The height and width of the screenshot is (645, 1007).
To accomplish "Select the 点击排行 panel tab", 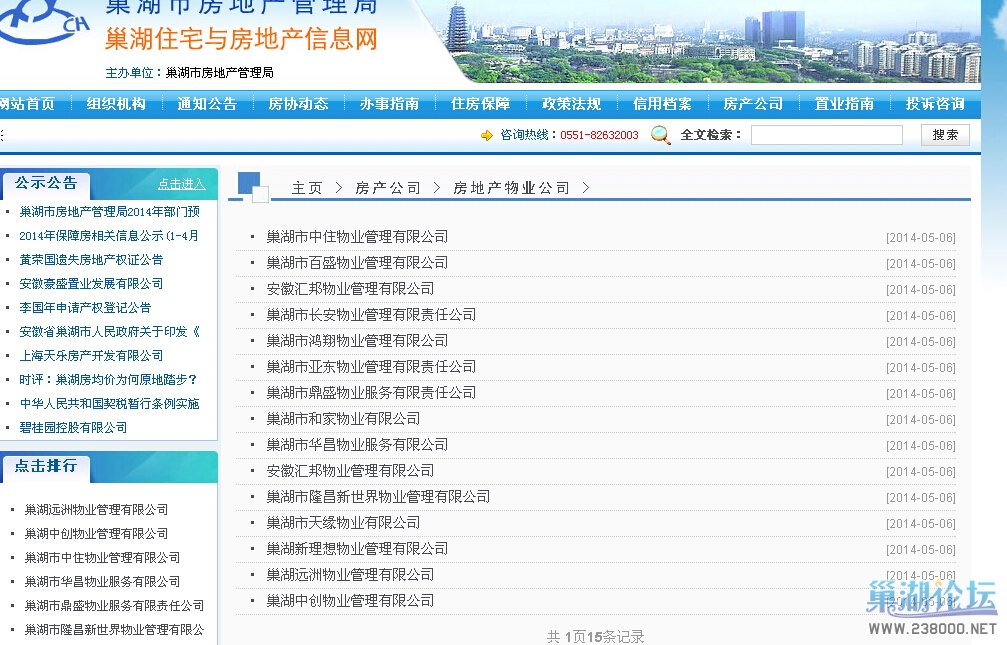I will point(46,467).
